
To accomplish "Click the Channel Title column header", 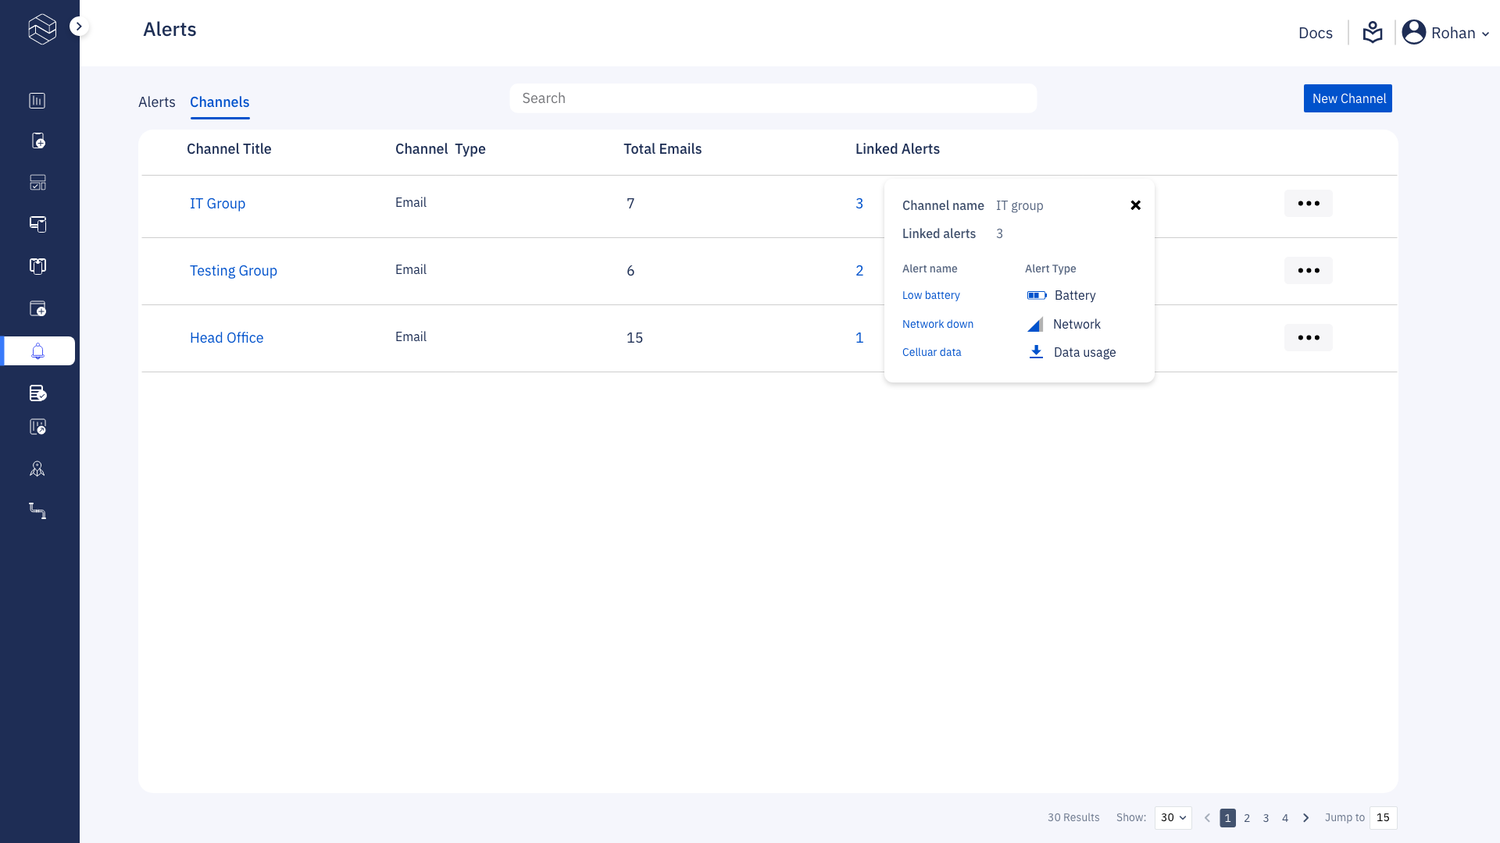I will (229, 149).
